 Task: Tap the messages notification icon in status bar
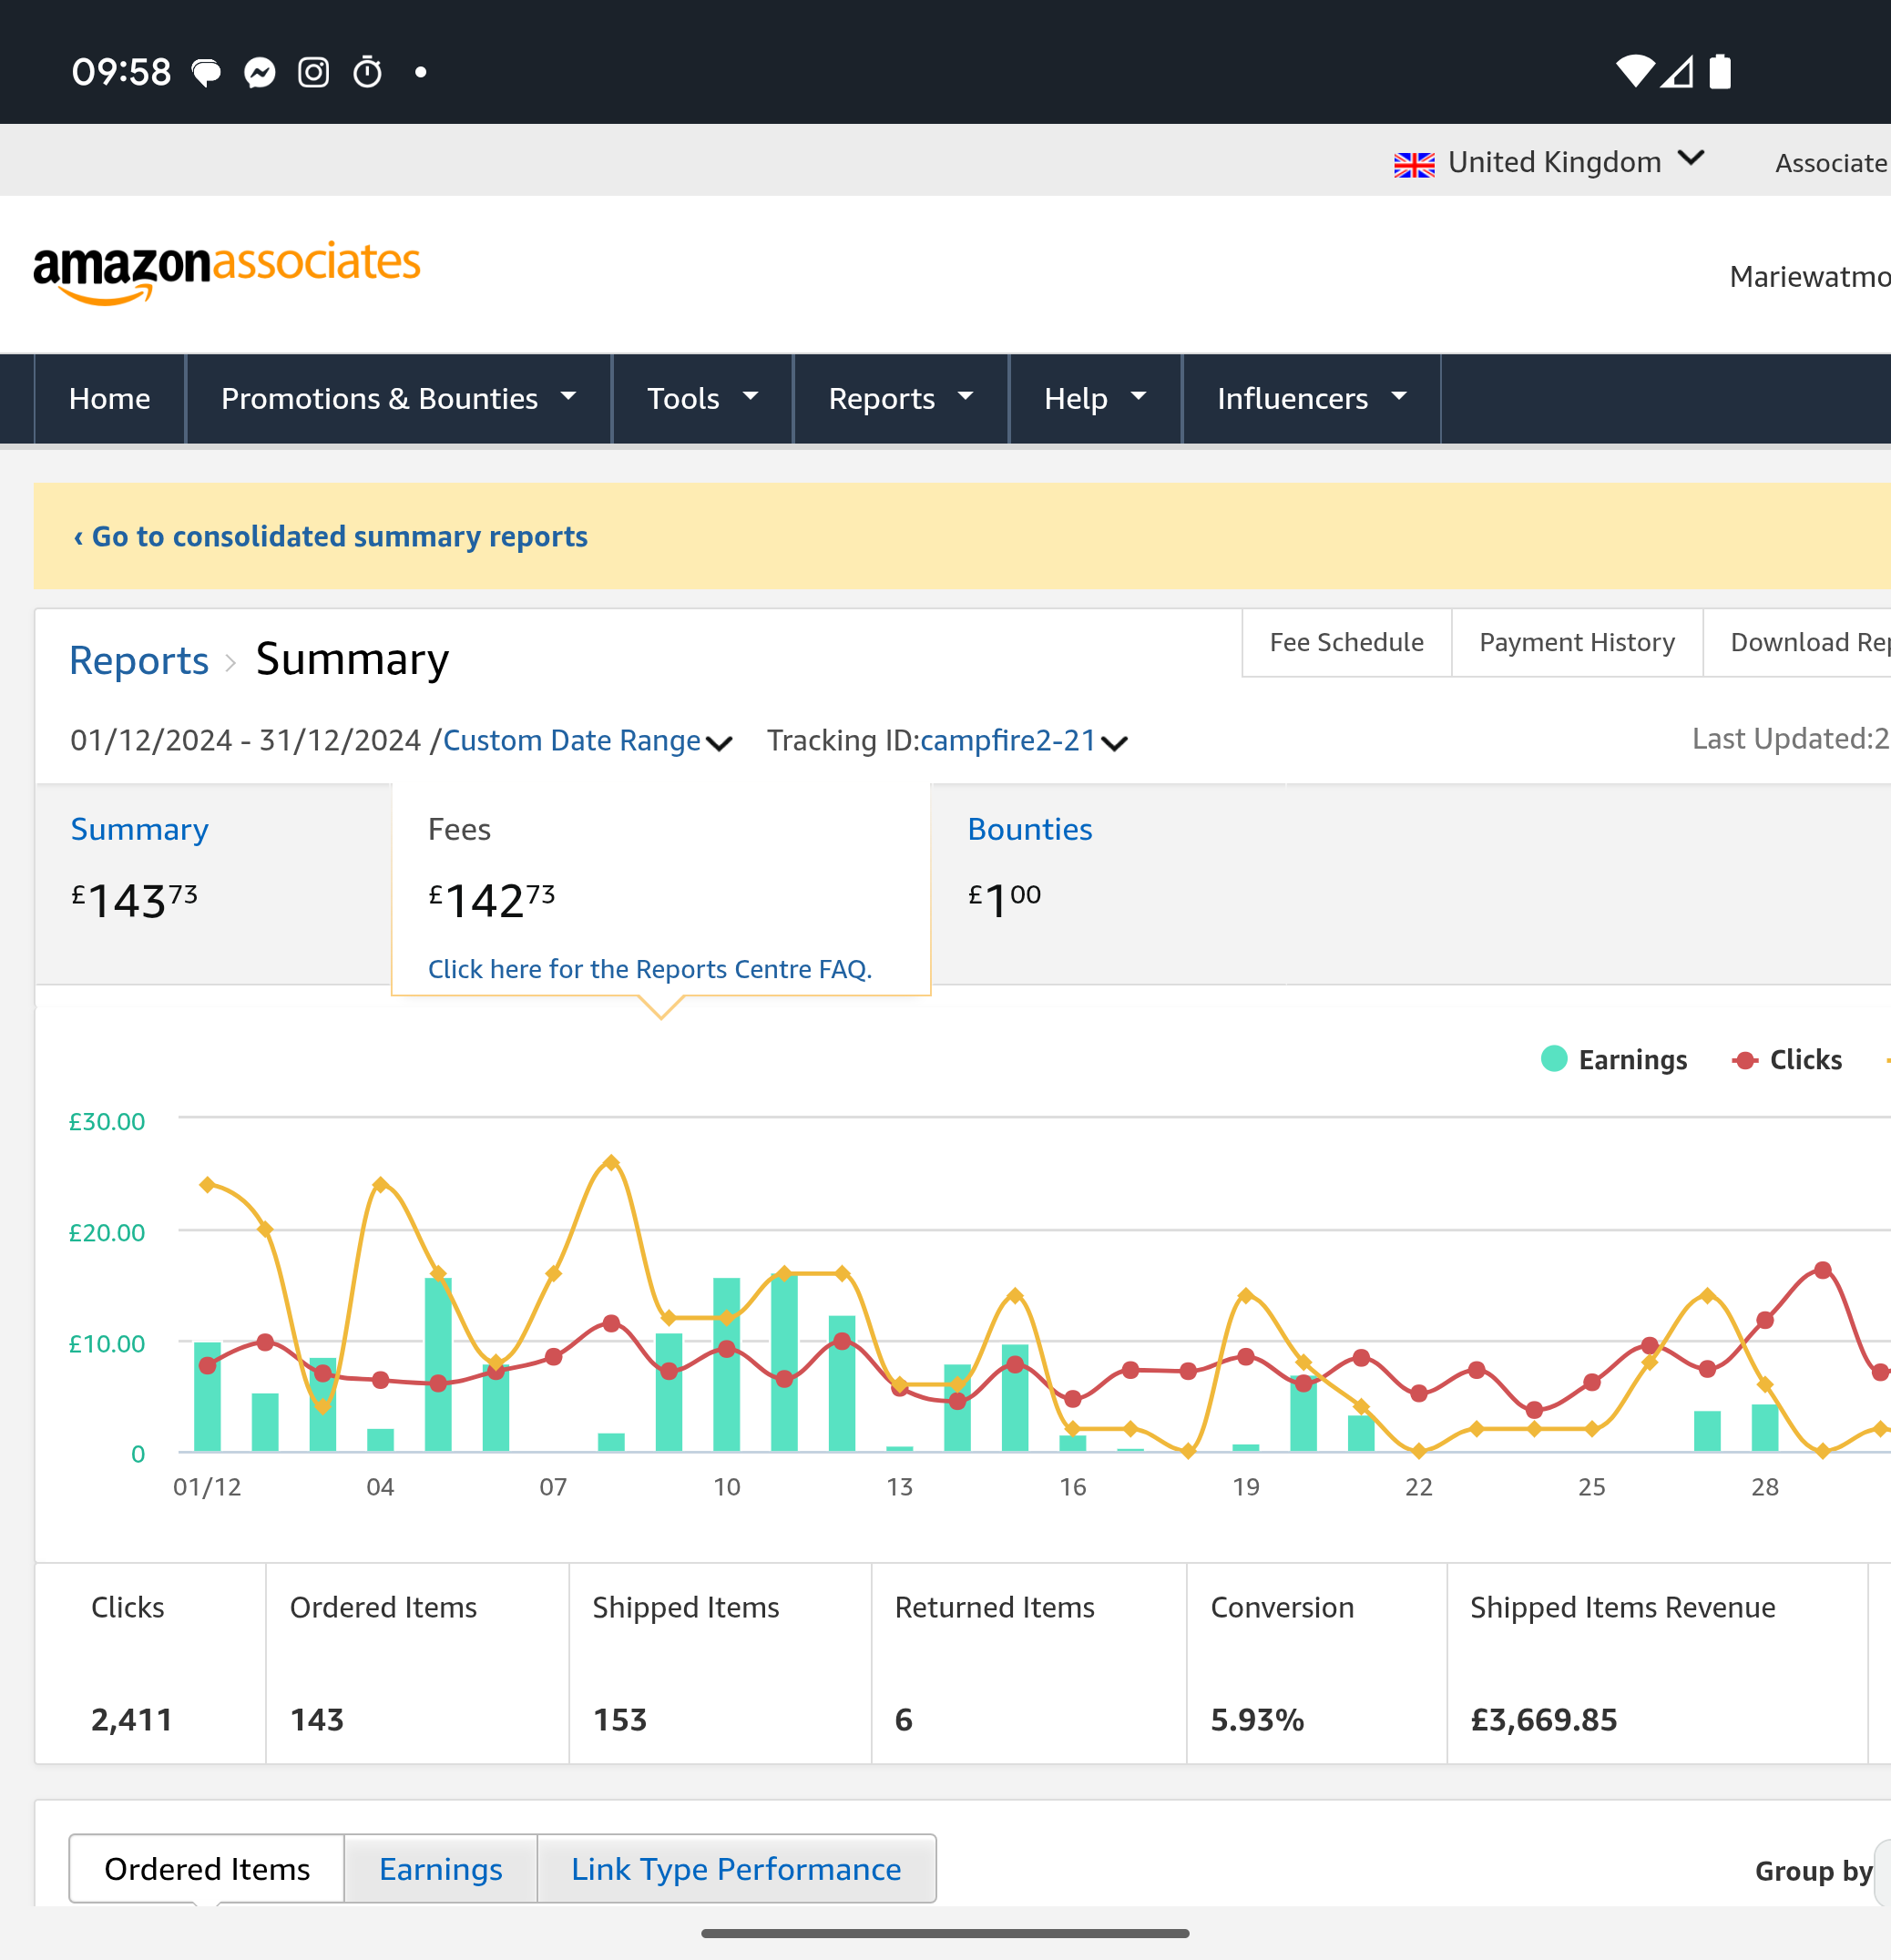pyautogui.click(x=206, y=72)
